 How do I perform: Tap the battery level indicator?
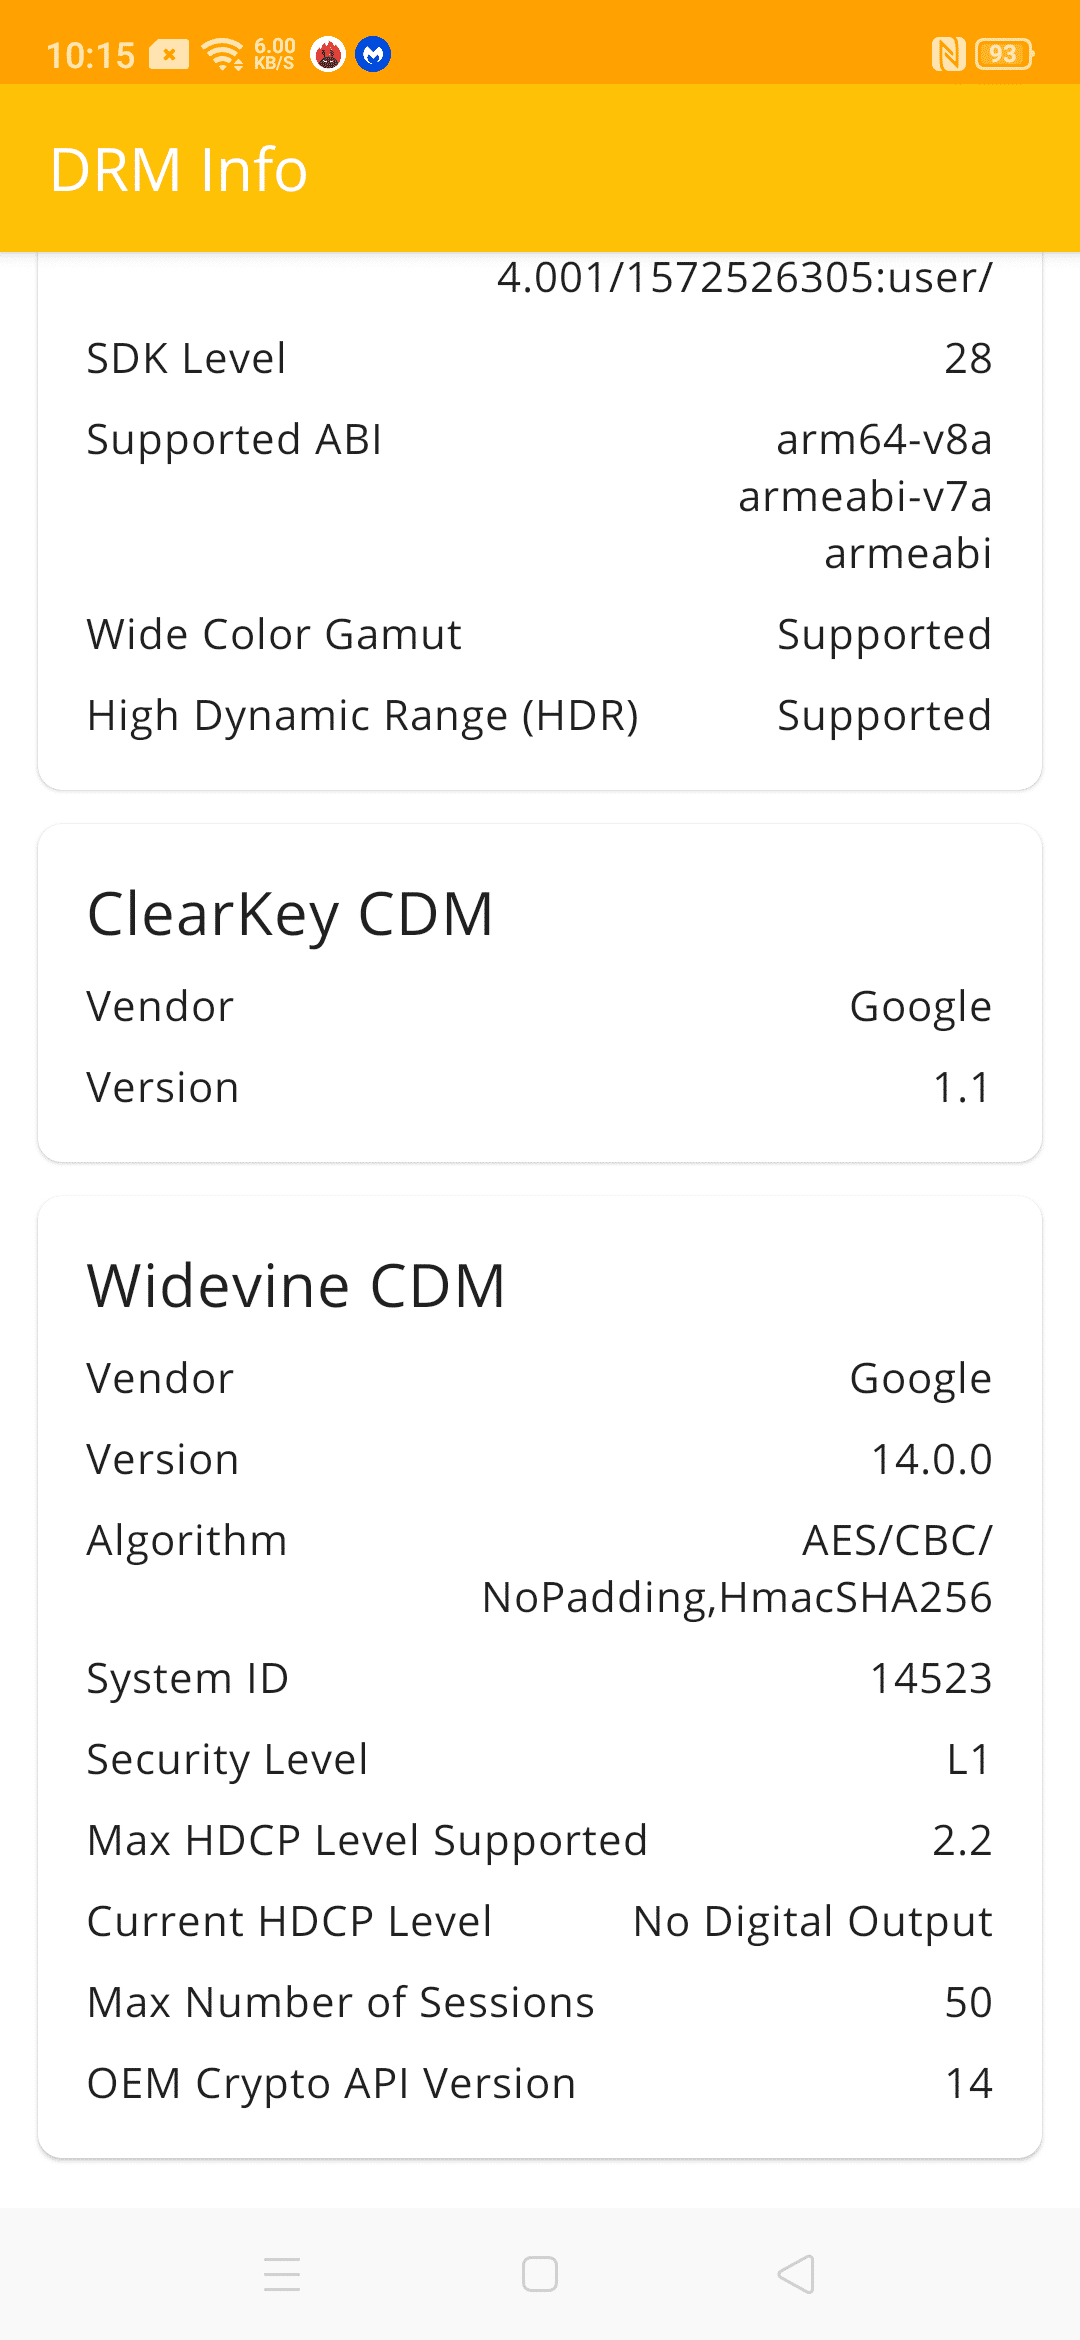[1005, 54]
